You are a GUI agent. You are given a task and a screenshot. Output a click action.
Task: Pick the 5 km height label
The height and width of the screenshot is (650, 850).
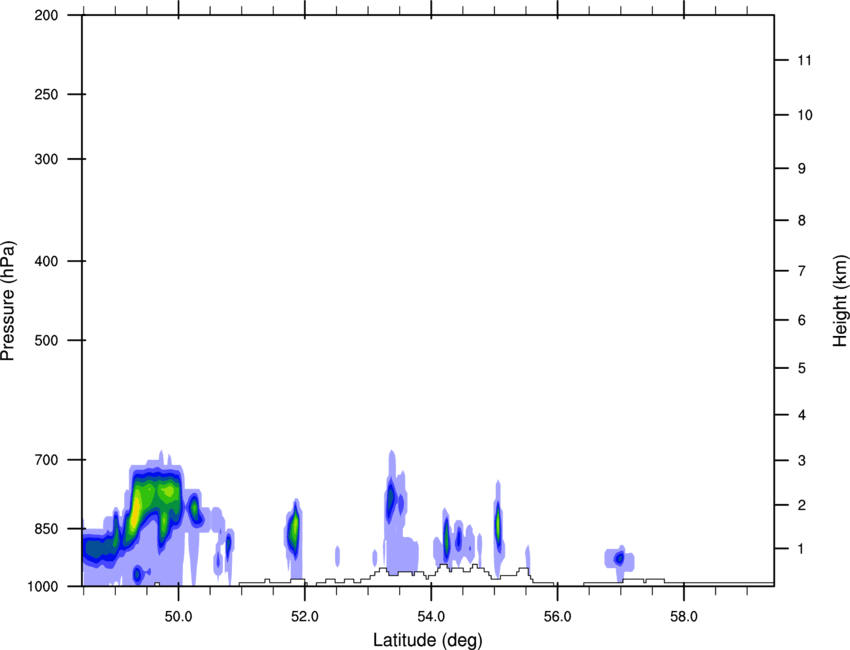click(802, 369)
